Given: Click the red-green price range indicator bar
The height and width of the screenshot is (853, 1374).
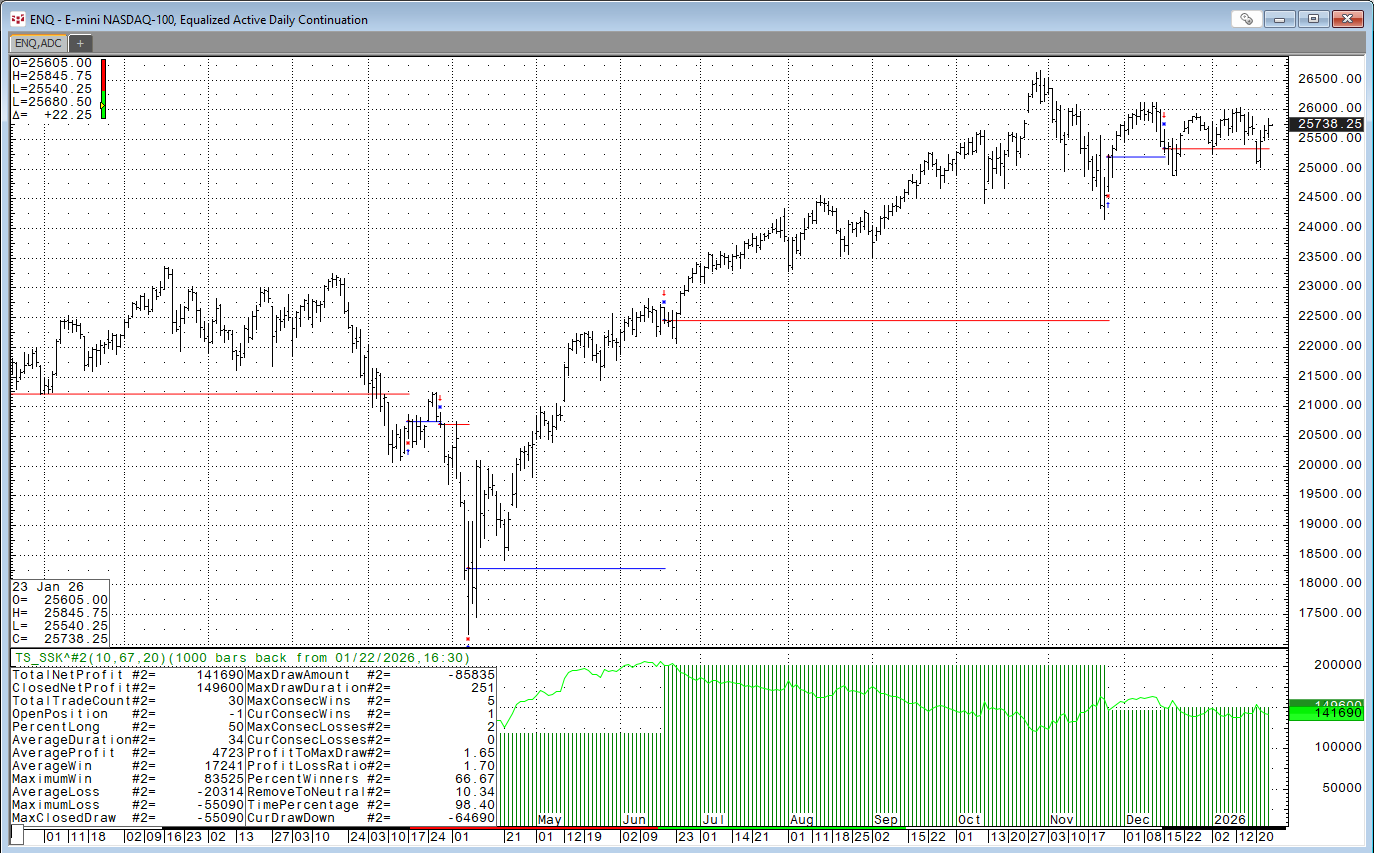Looking at the screenshot, I should point(102,88).
